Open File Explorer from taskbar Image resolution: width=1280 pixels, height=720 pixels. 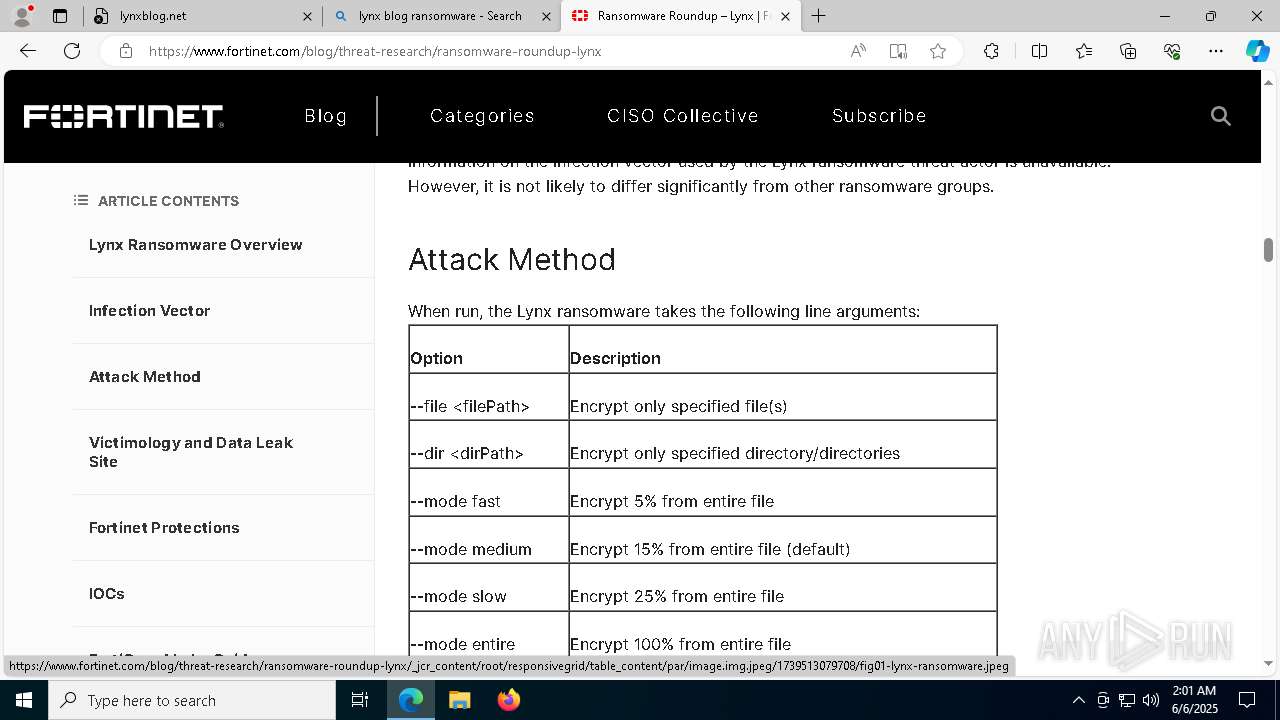[459, 700]
